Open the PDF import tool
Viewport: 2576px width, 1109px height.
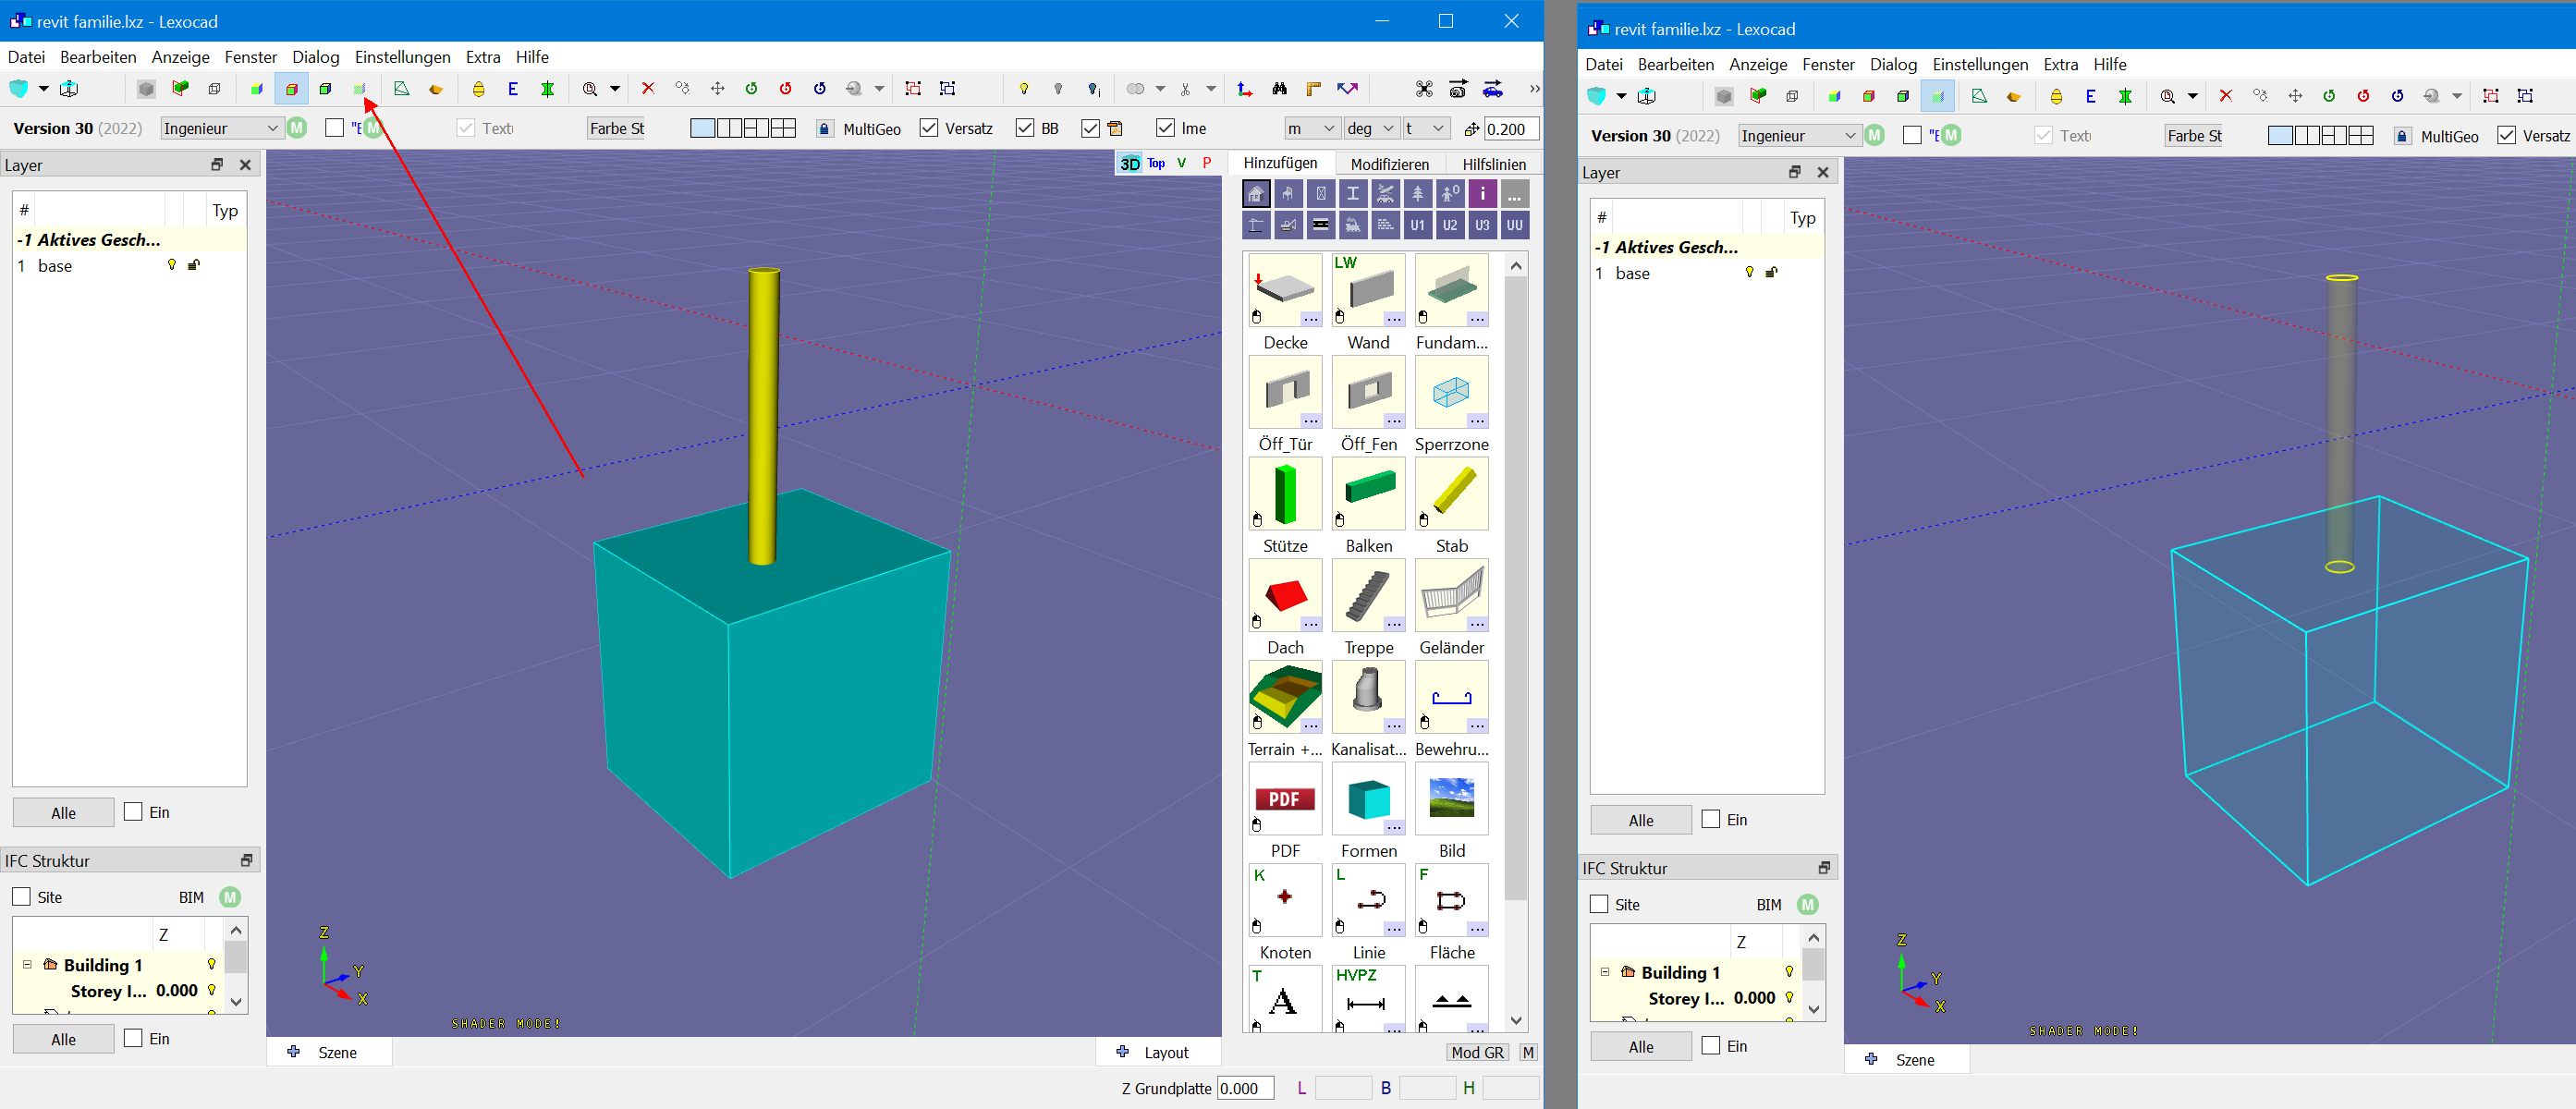point(1285,799)
